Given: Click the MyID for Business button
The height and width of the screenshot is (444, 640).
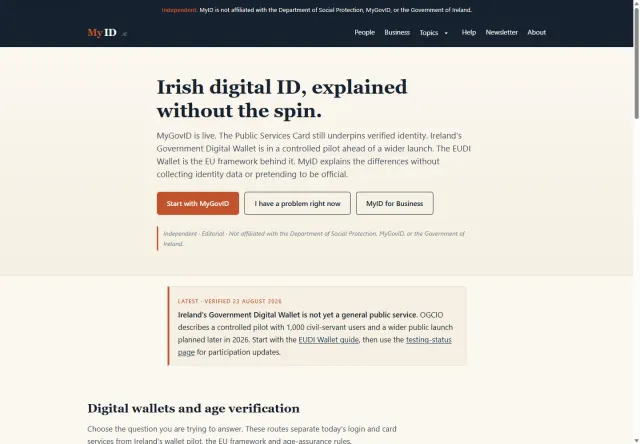Looking at the screenshot, I should [394, 203].
